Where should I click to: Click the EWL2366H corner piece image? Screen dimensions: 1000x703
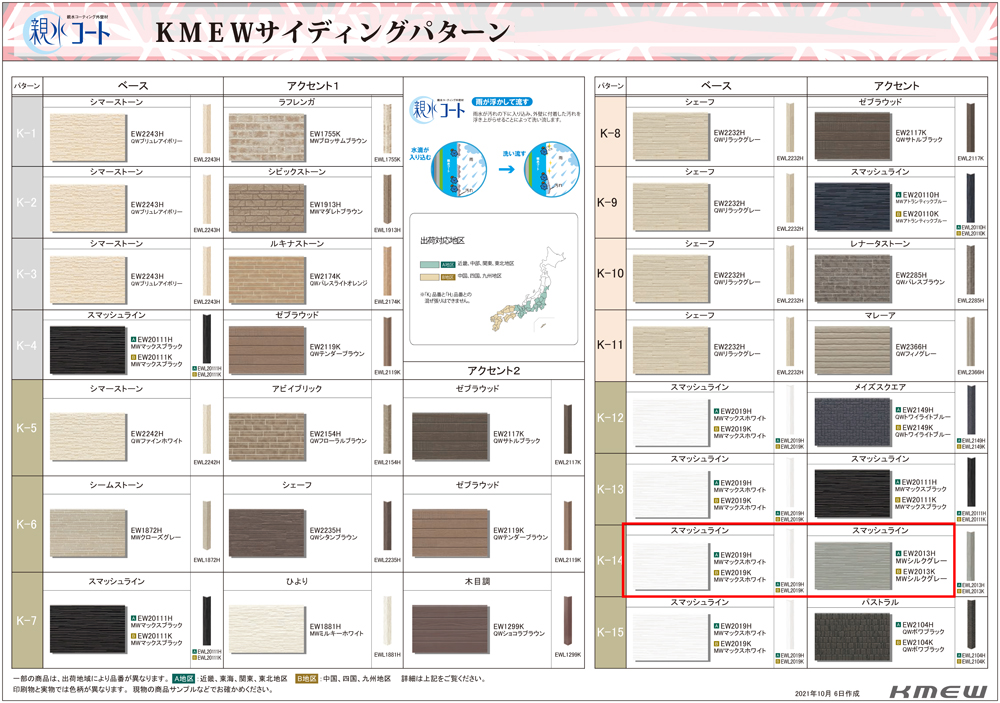pos(970,341)
